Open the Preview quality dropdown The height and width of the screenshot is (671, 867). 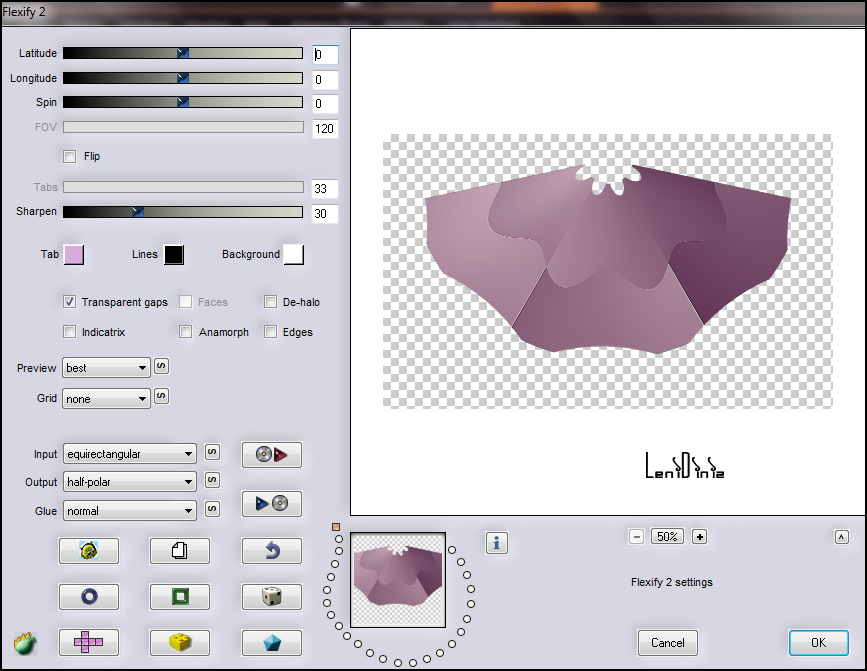click(x=106, y=368)
